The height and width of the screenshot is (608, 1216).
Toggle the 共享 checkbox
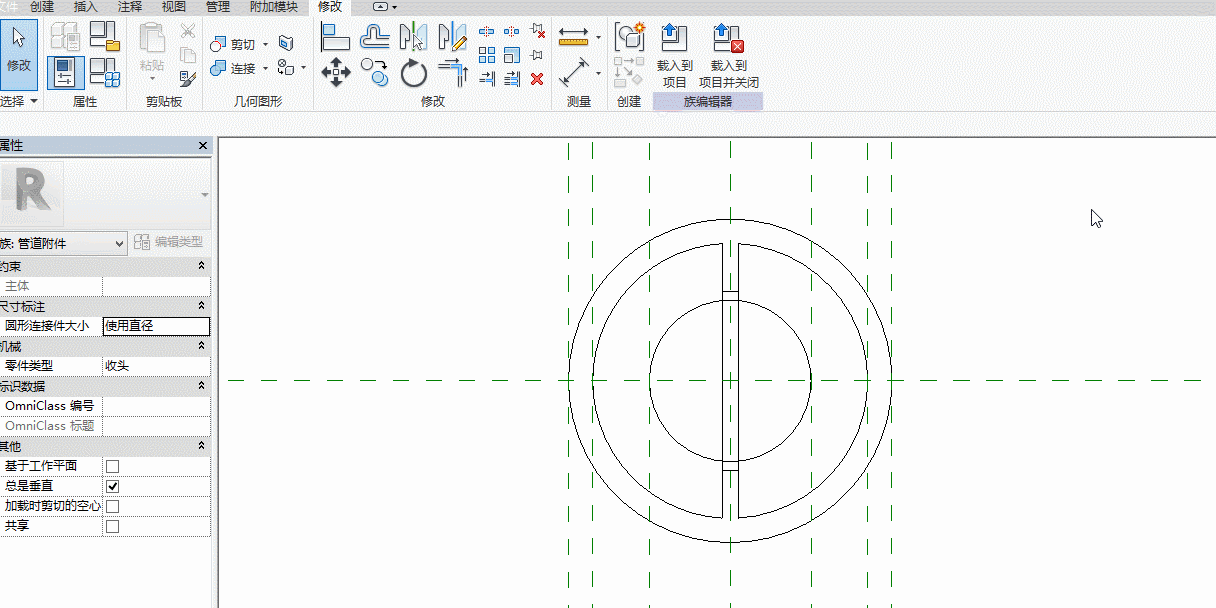tap(112, 526)
